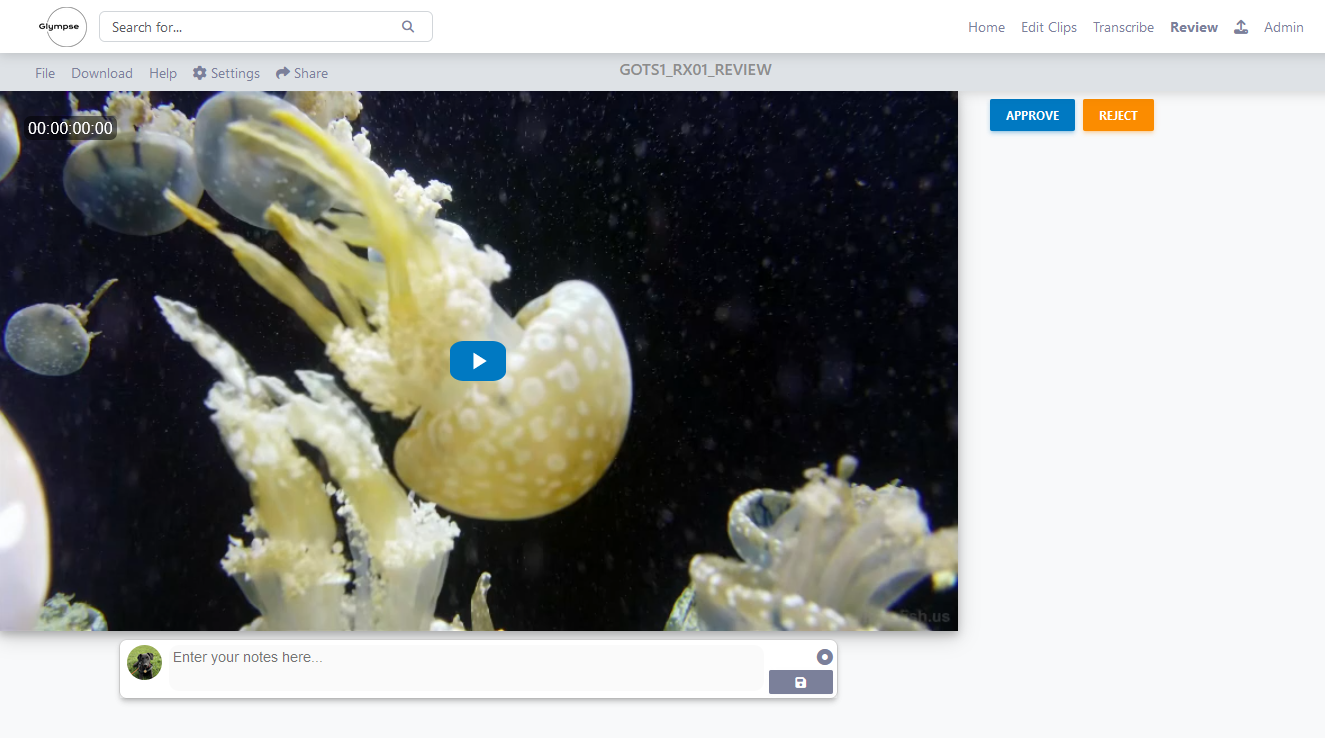The height and width of the screenshot is (738, 1325).
Task: Click the Glympse logo
Action: [61, 27]
